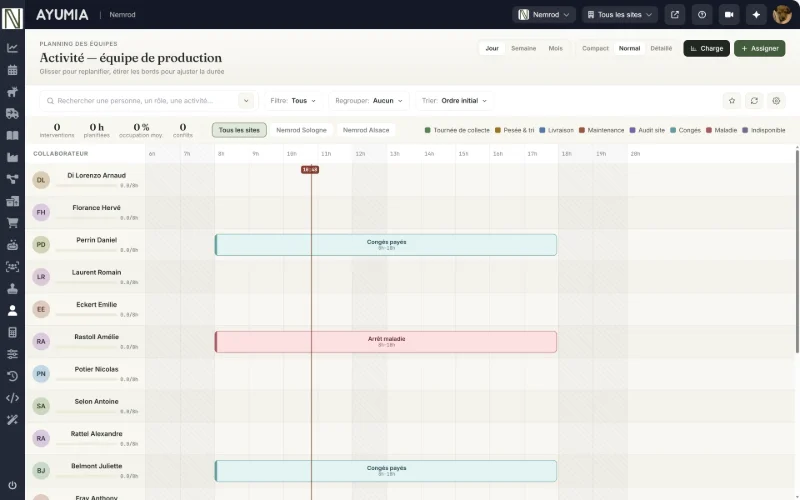Click the external link icon in header
Screen dimensions: 800x500
[x=674, y=15]
